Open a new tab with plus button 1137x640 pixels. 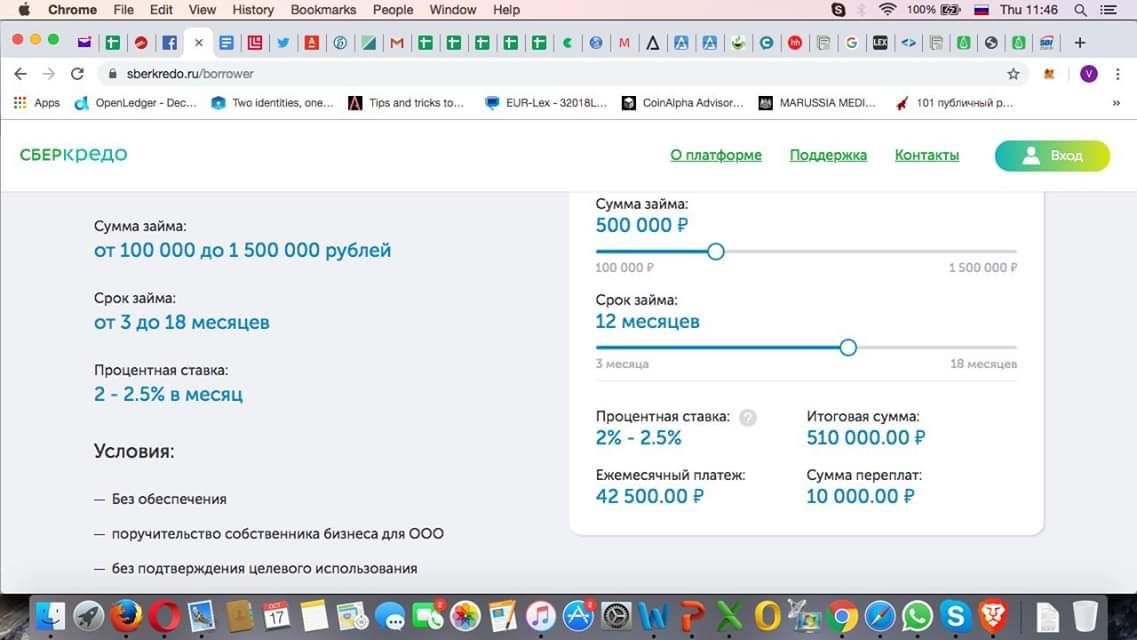click(x=1080, y=43)
